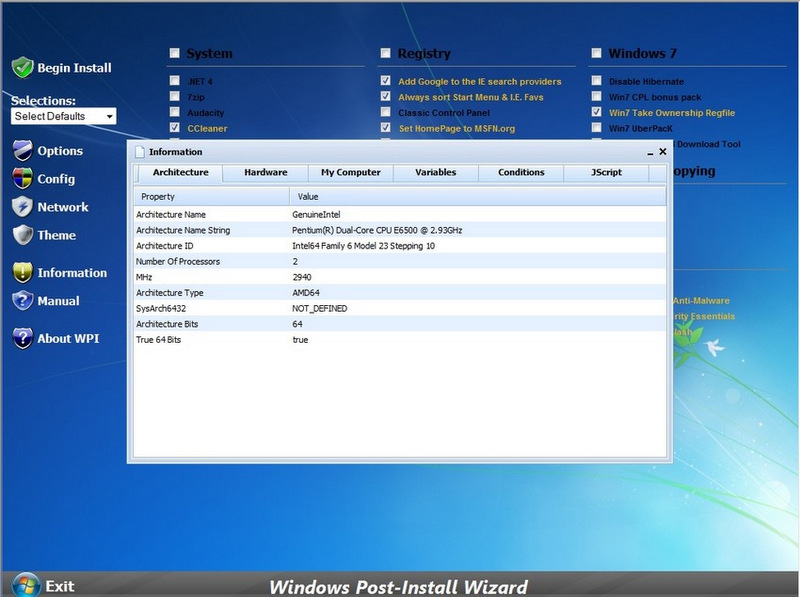800x597 pixels.
Task: Click the Information menu label
Action: point(72,273)
